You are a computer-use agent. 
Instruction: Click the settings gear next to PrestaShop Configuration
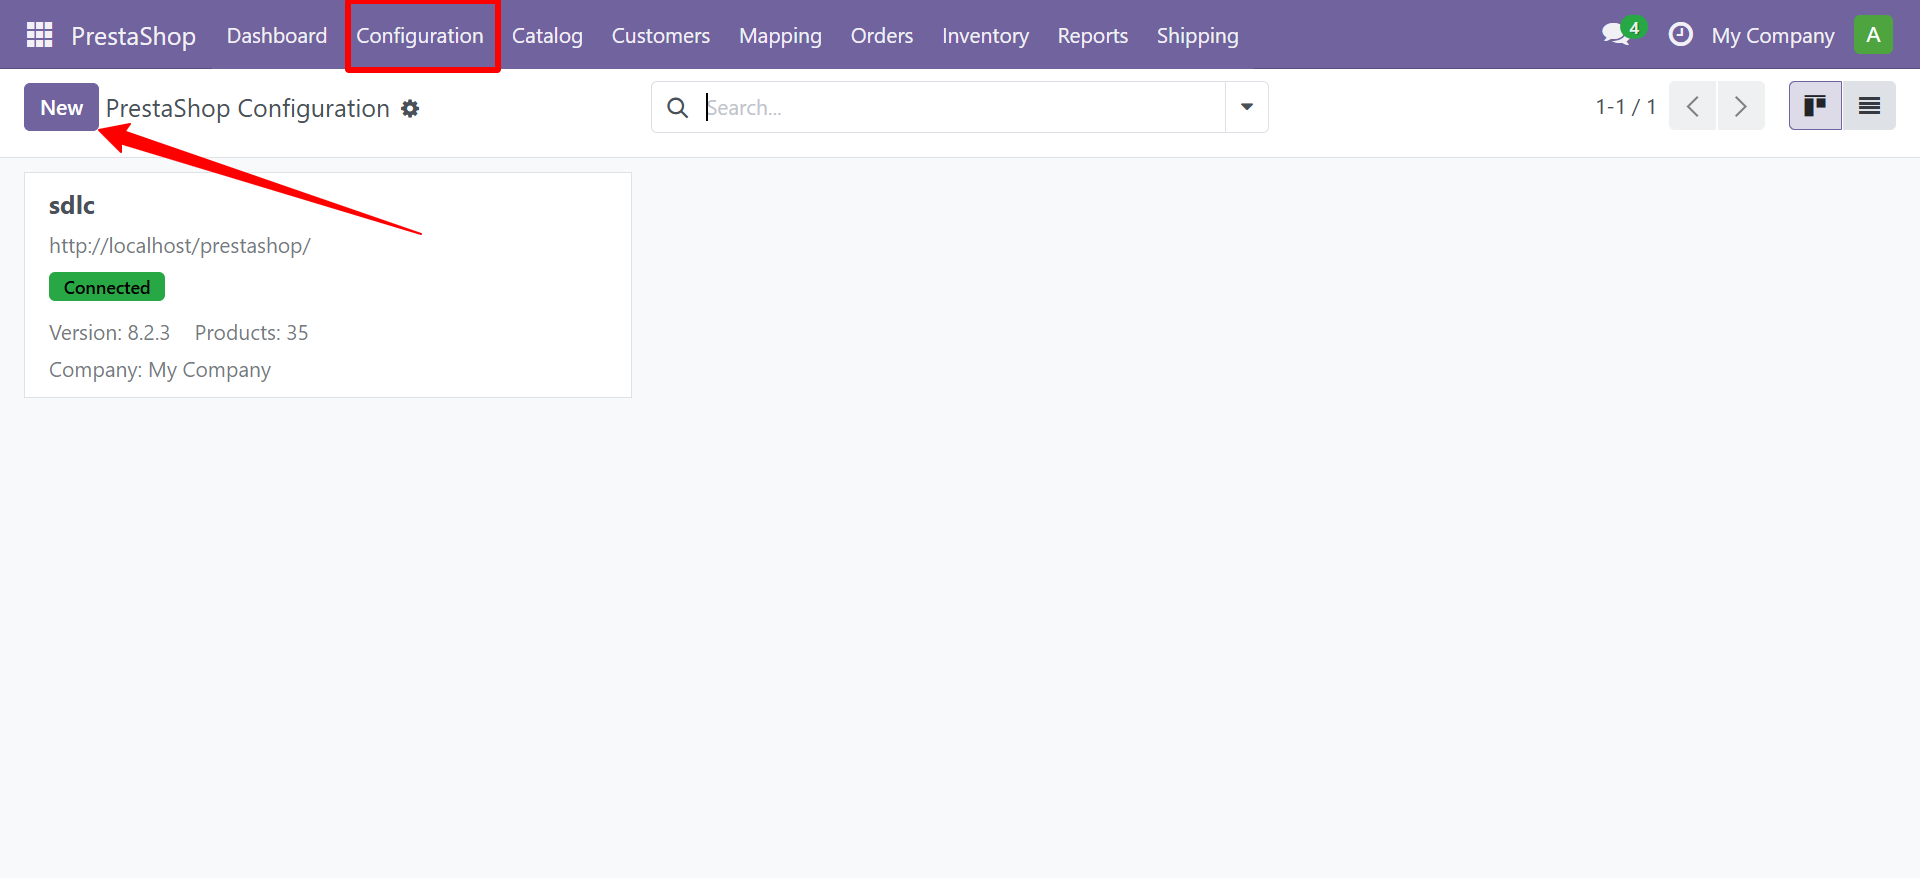(410, 108)
